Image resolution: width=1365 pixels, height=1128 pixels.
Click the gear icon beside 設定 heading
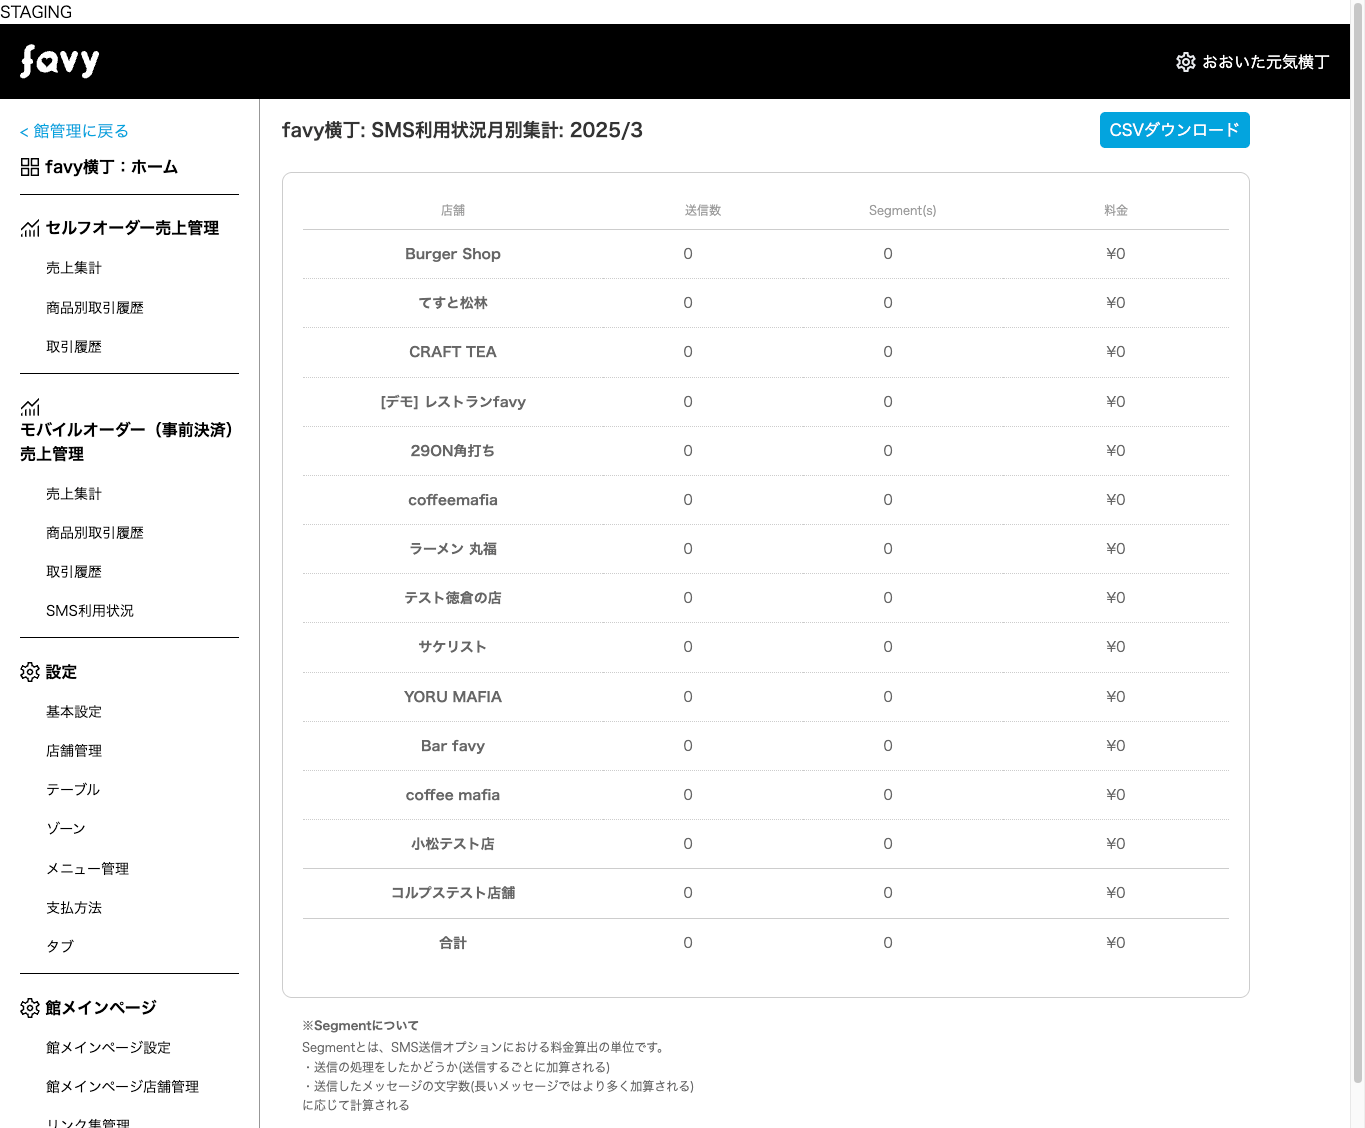coord(30,672)
